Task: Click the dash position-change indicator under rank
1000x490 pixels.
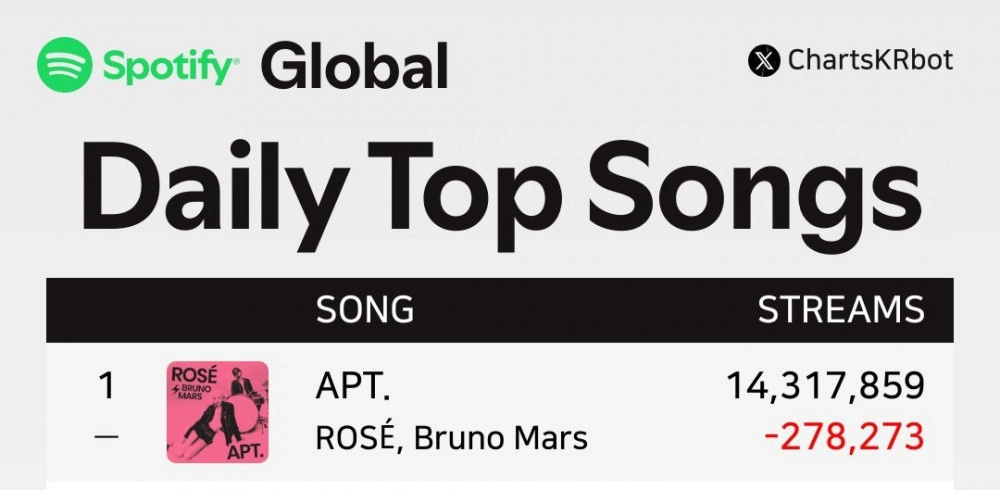Action: (106, 436)
